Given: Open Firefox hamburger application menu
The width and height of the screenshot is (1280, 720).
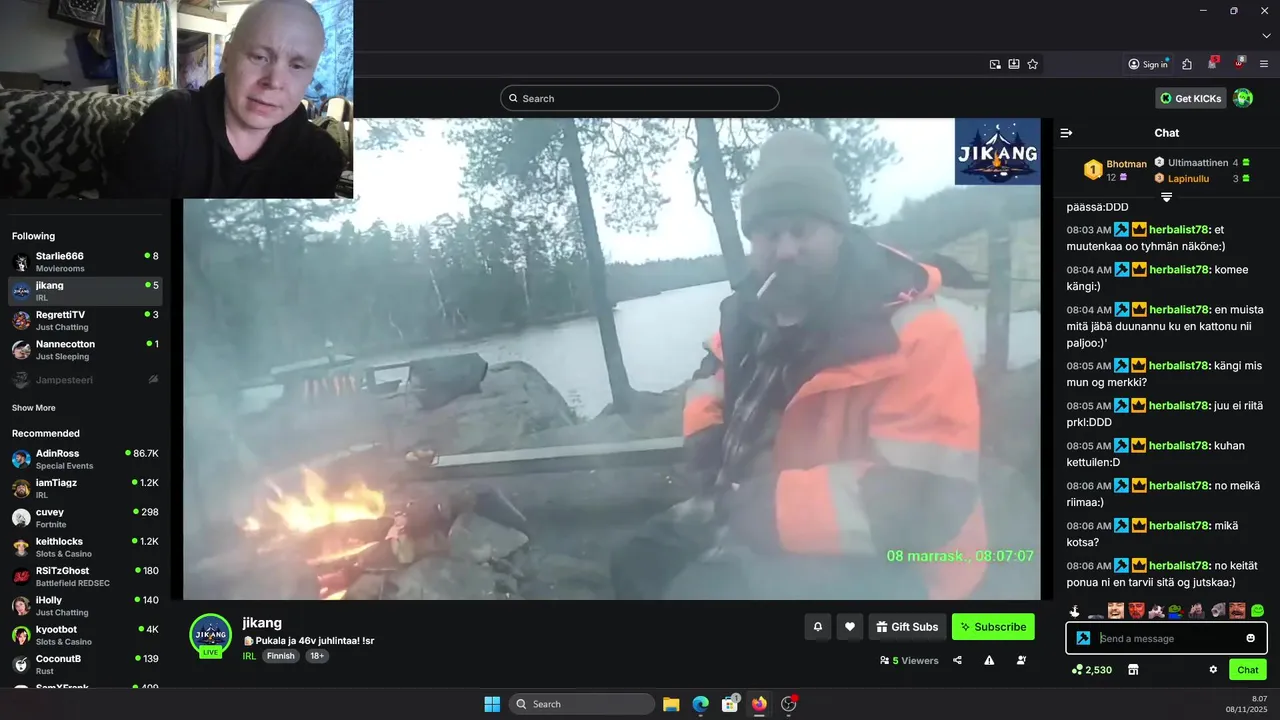Looking at the screenshot, I should 1264,64.
